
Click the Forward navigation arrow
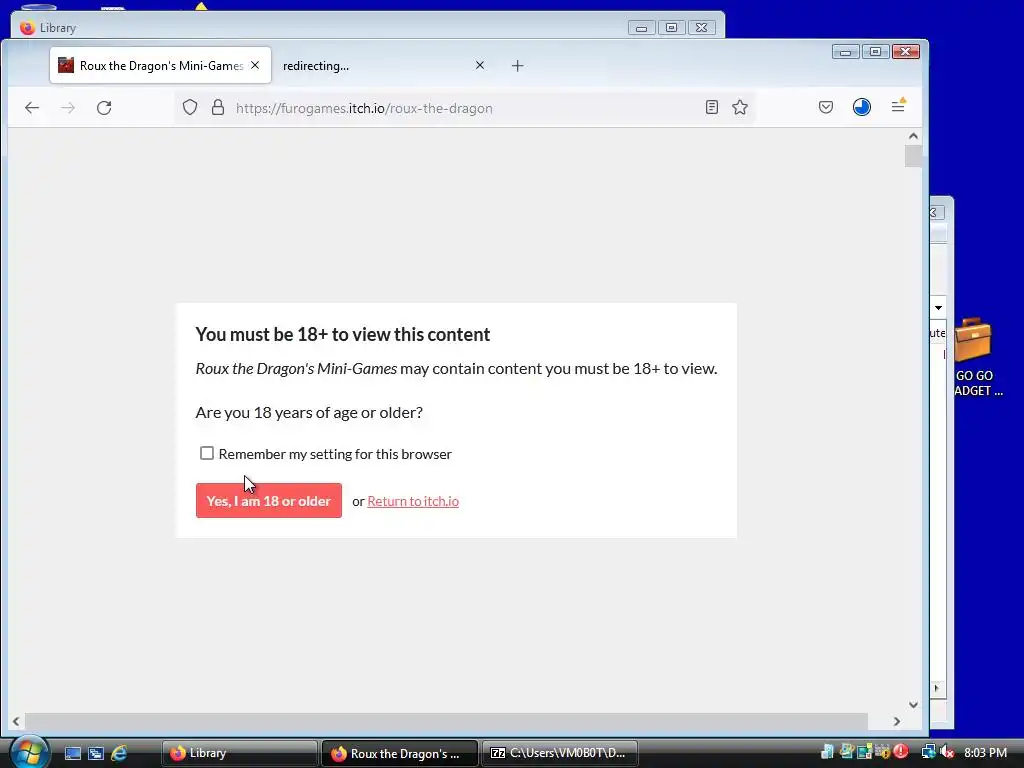pyautogui.click(x=68, y=108)
